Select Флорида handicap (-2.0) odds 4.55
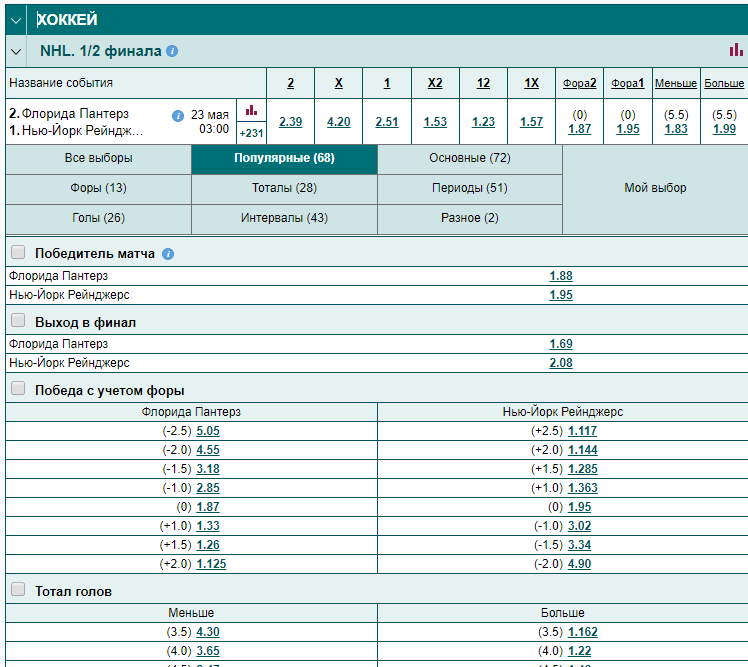This screenshot has height=667, width=748. pos(208,450)
